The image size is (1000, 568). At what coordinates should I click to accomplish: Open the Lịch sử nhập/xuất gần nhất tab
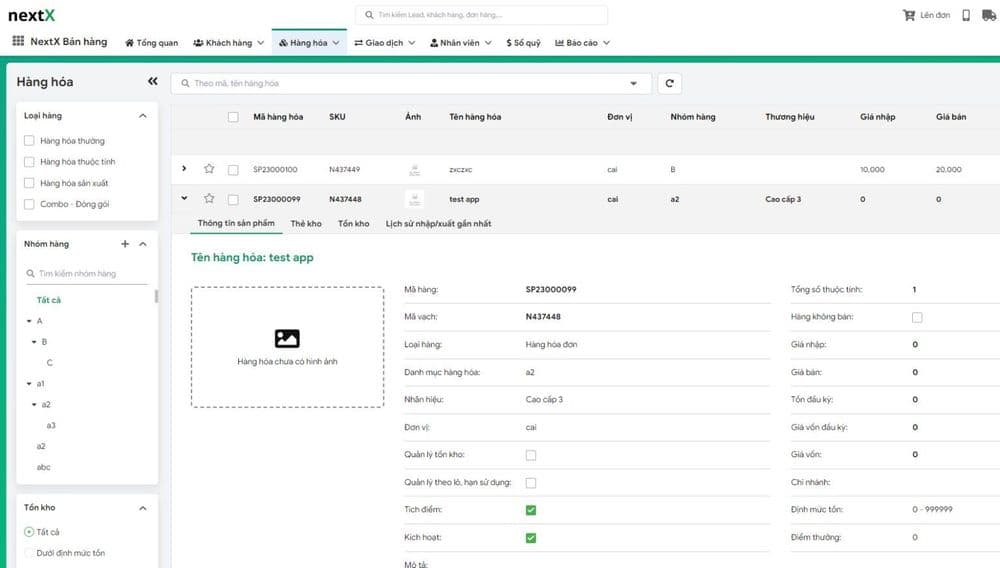(x=438, y=224)
